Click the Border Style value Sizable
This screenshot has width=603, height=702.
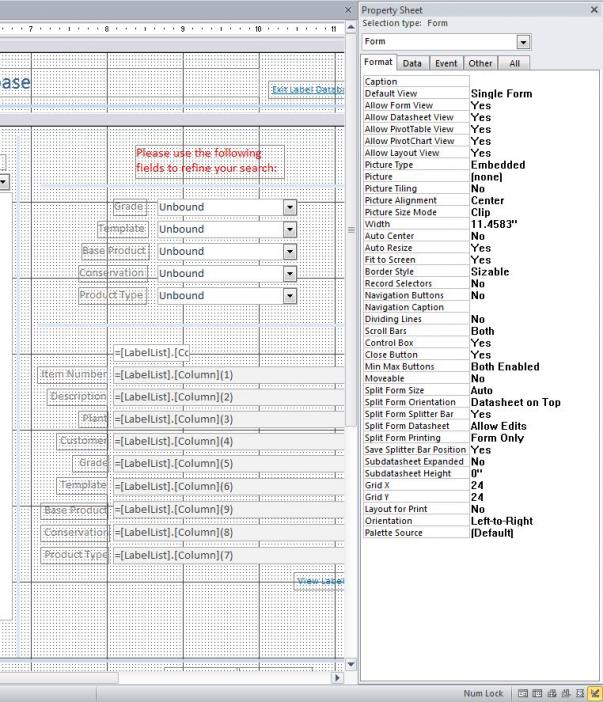pos(490,272)
